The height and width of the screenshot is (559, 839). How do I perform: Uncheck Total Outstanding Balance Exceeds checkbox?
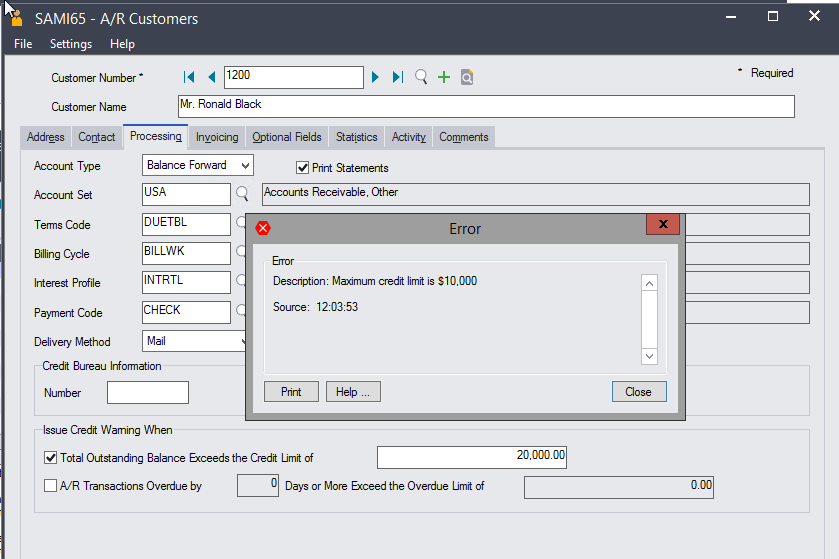coord(51,458)
